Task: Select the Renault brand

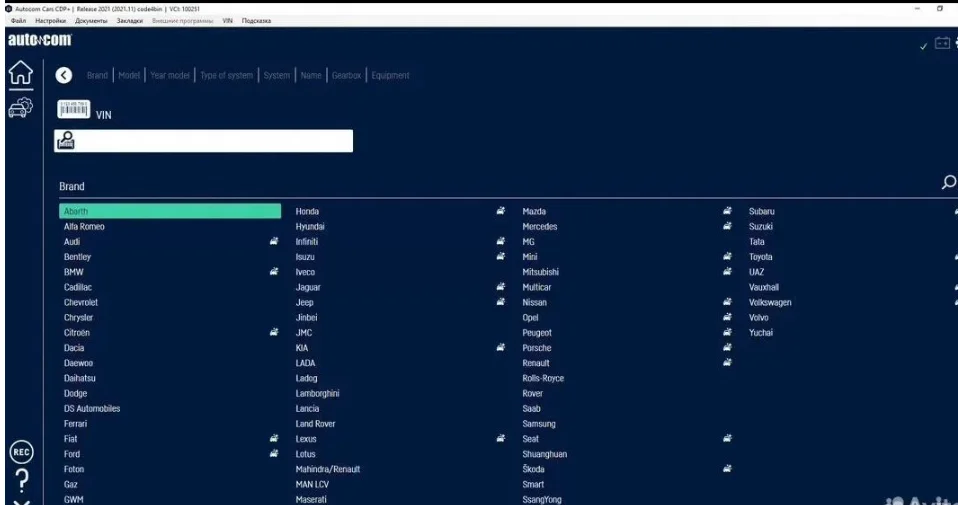Action: (x=535, y=363)
